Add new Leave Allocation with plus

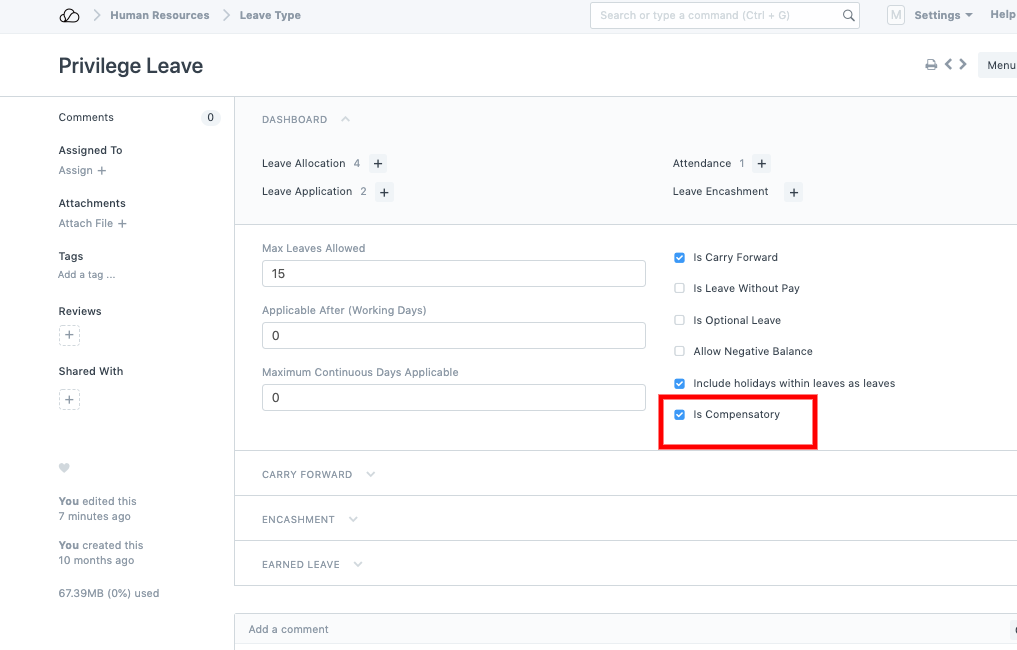tap(378, 164)
